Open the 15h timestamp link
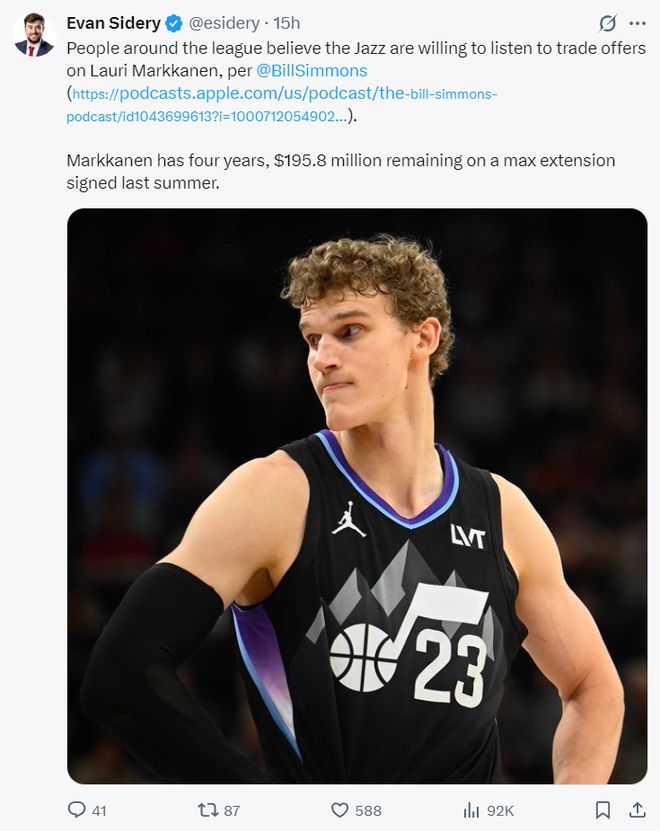The image size is (660, 831). pyautogui.click(x=287, y=23)
